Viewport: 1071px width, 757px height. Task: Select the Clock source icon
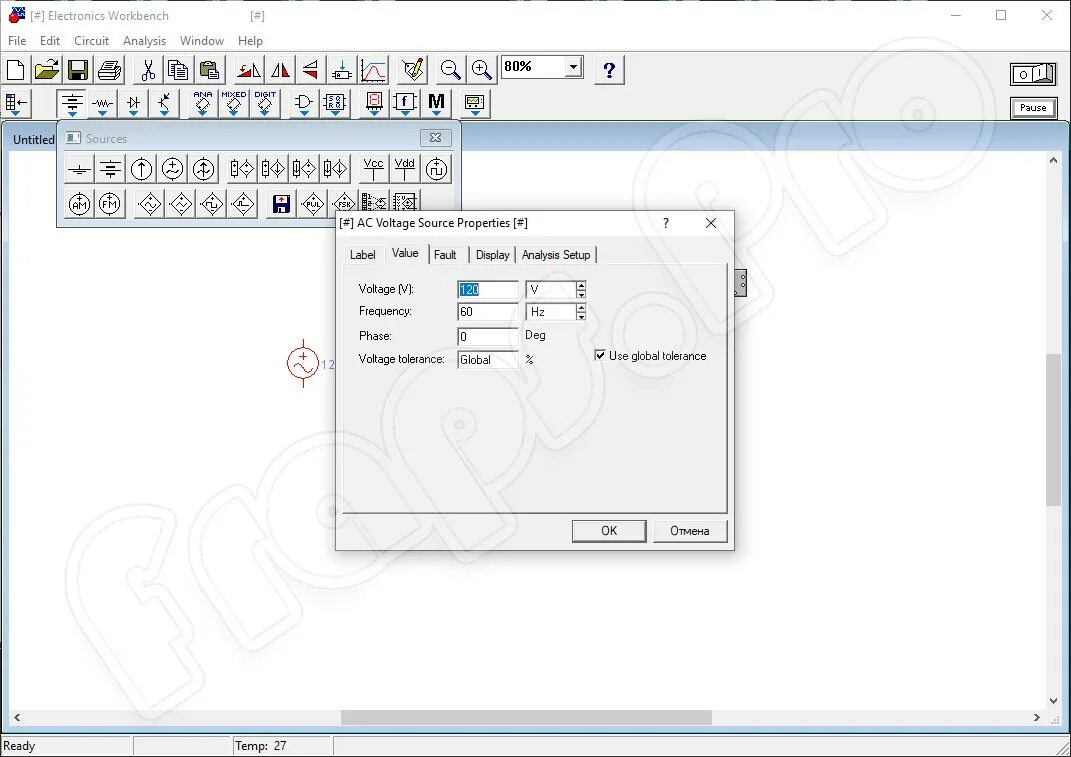(436, 169)
